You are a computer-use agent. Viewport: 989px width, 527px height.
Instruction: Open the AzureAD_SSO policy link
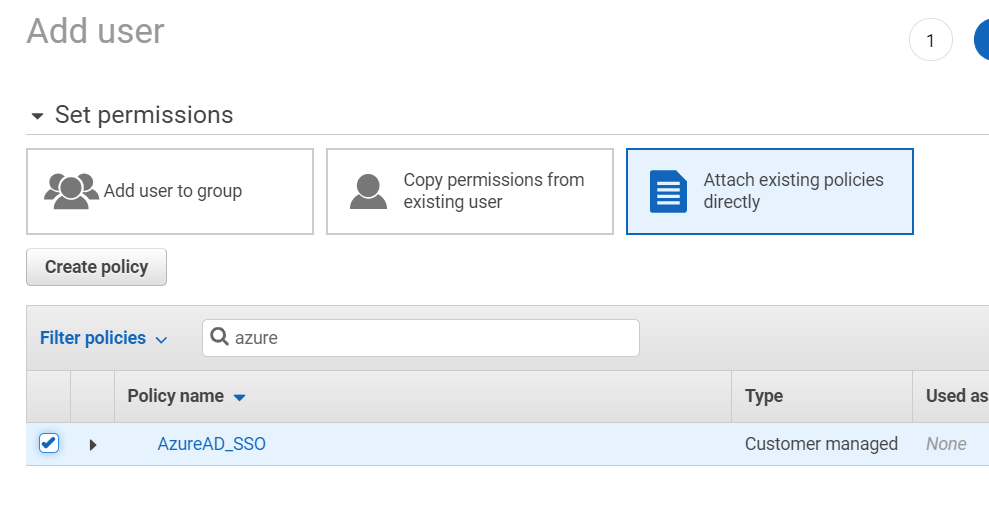pyautogui.click(x=212, y=444)
